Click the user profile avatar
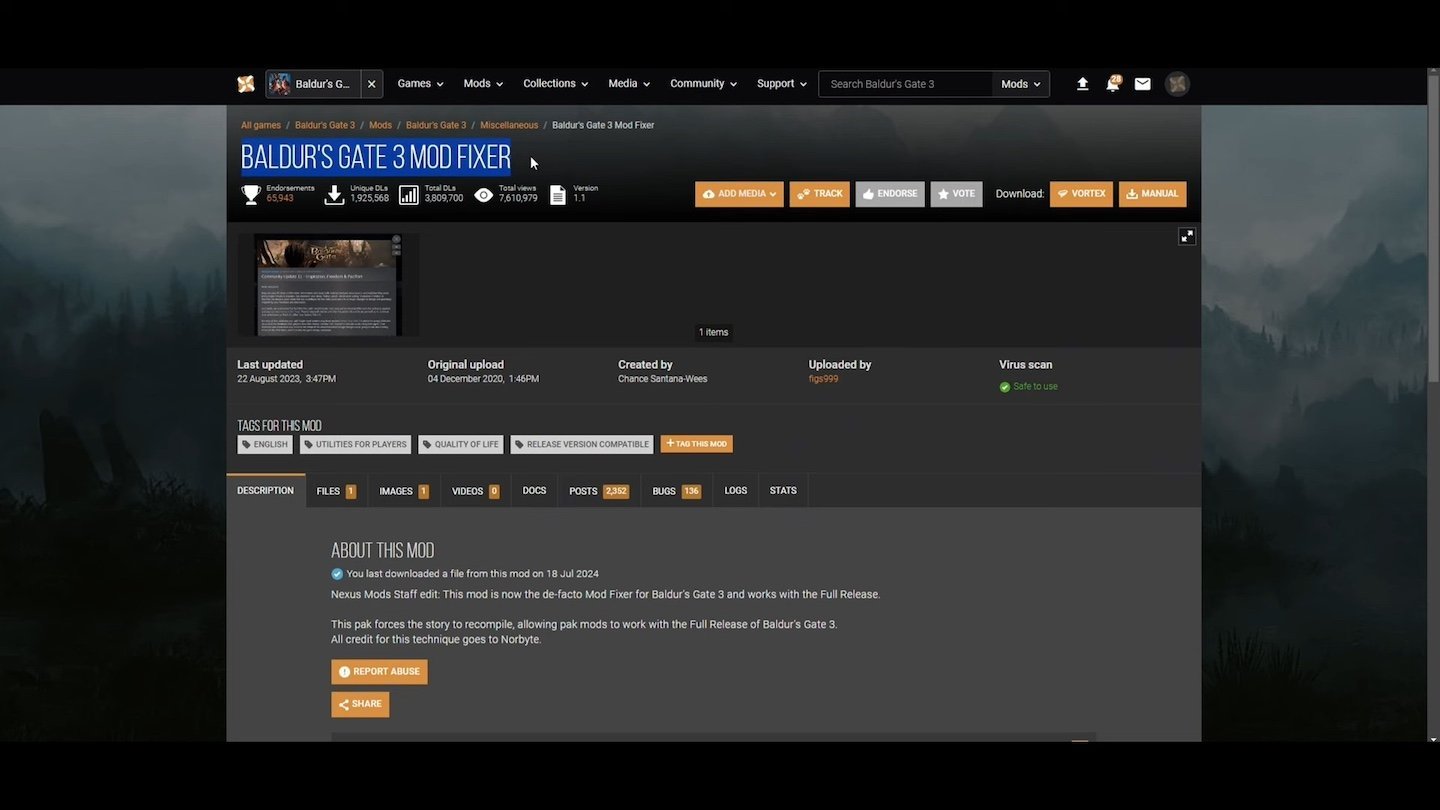The width and height of the screenshot is (1440, 810). [x=1177, y=84]
